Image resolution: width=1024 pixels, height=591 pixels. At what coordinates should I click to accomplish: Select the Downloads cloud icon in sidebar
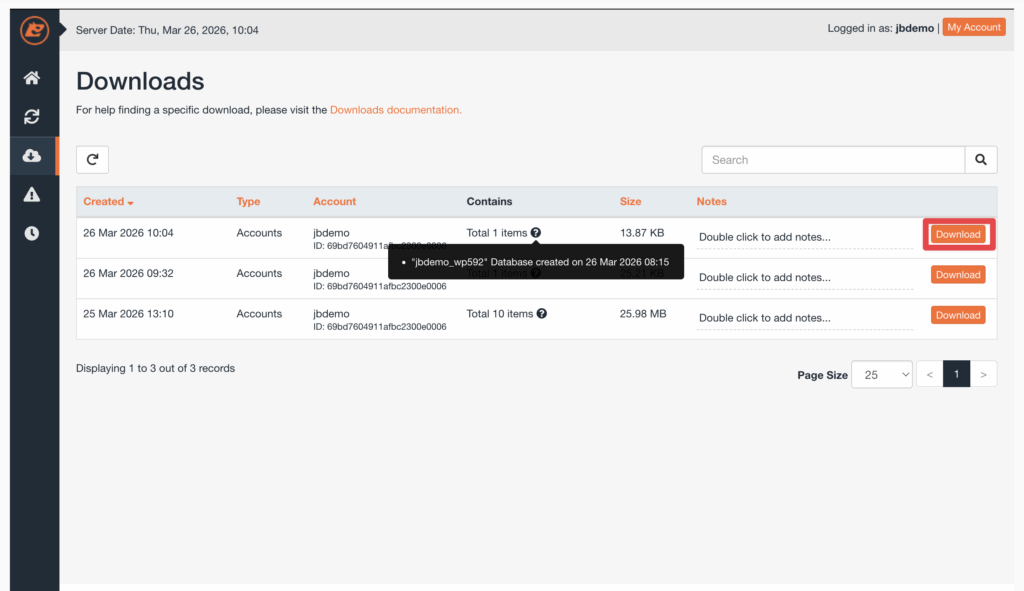tap(32, 156)
